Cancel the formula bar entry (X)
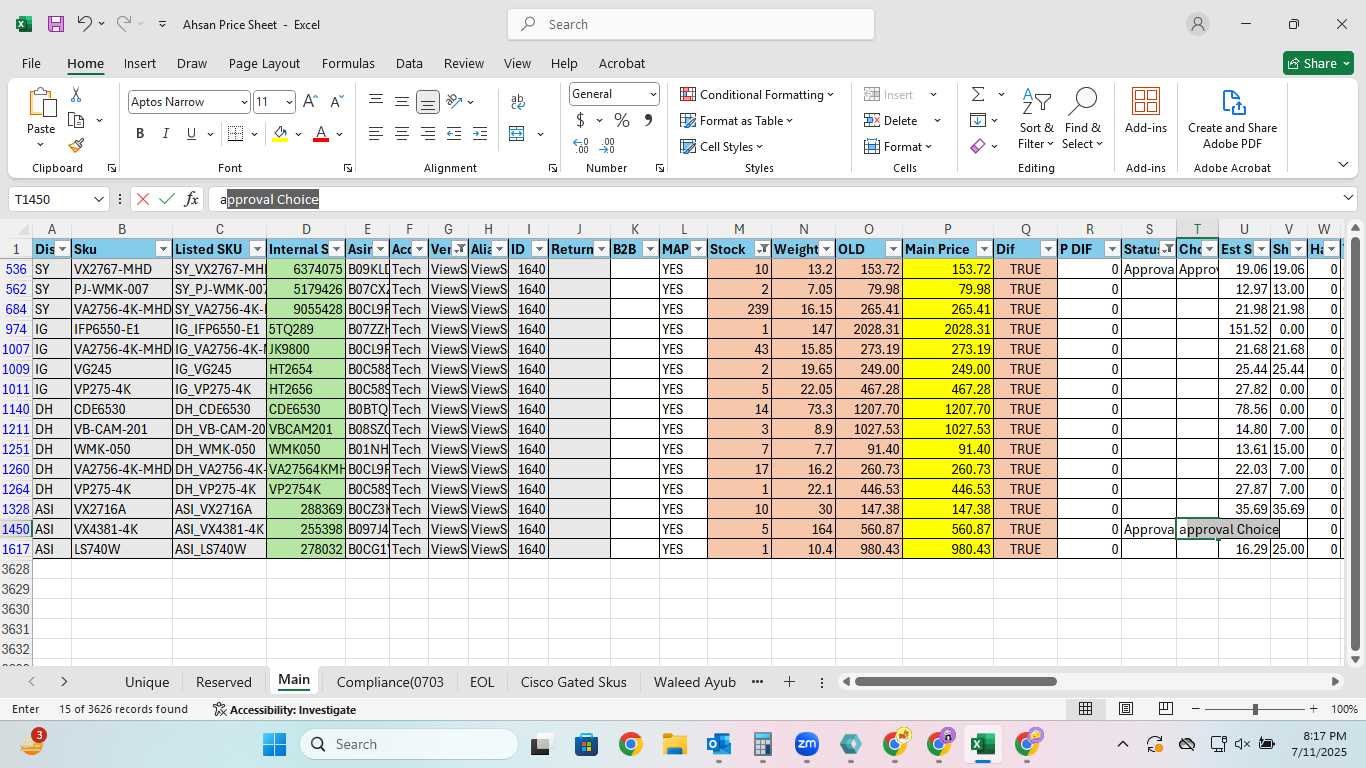The image size is (1366, 768). (x=143, y=199)
